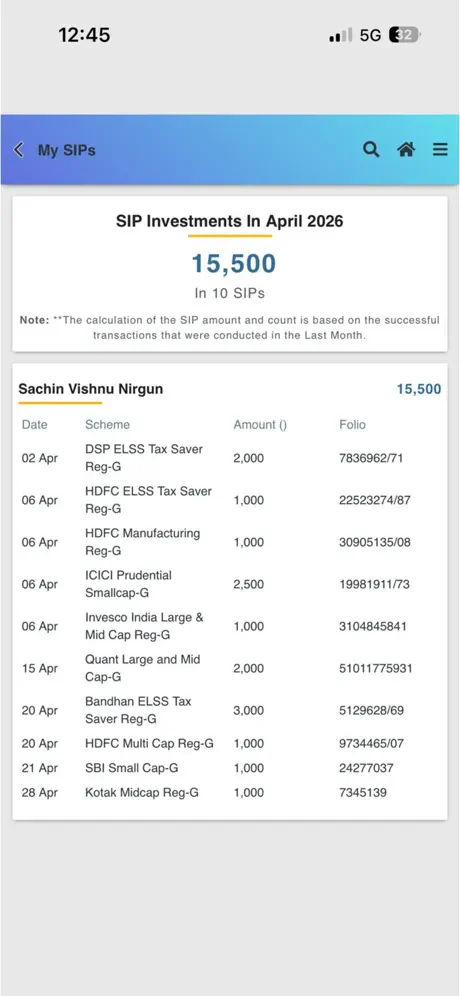Tap the battery indicator in status bar
This screenshot has width=460, height=996.
pyautogui.click(x=405, y=35)
